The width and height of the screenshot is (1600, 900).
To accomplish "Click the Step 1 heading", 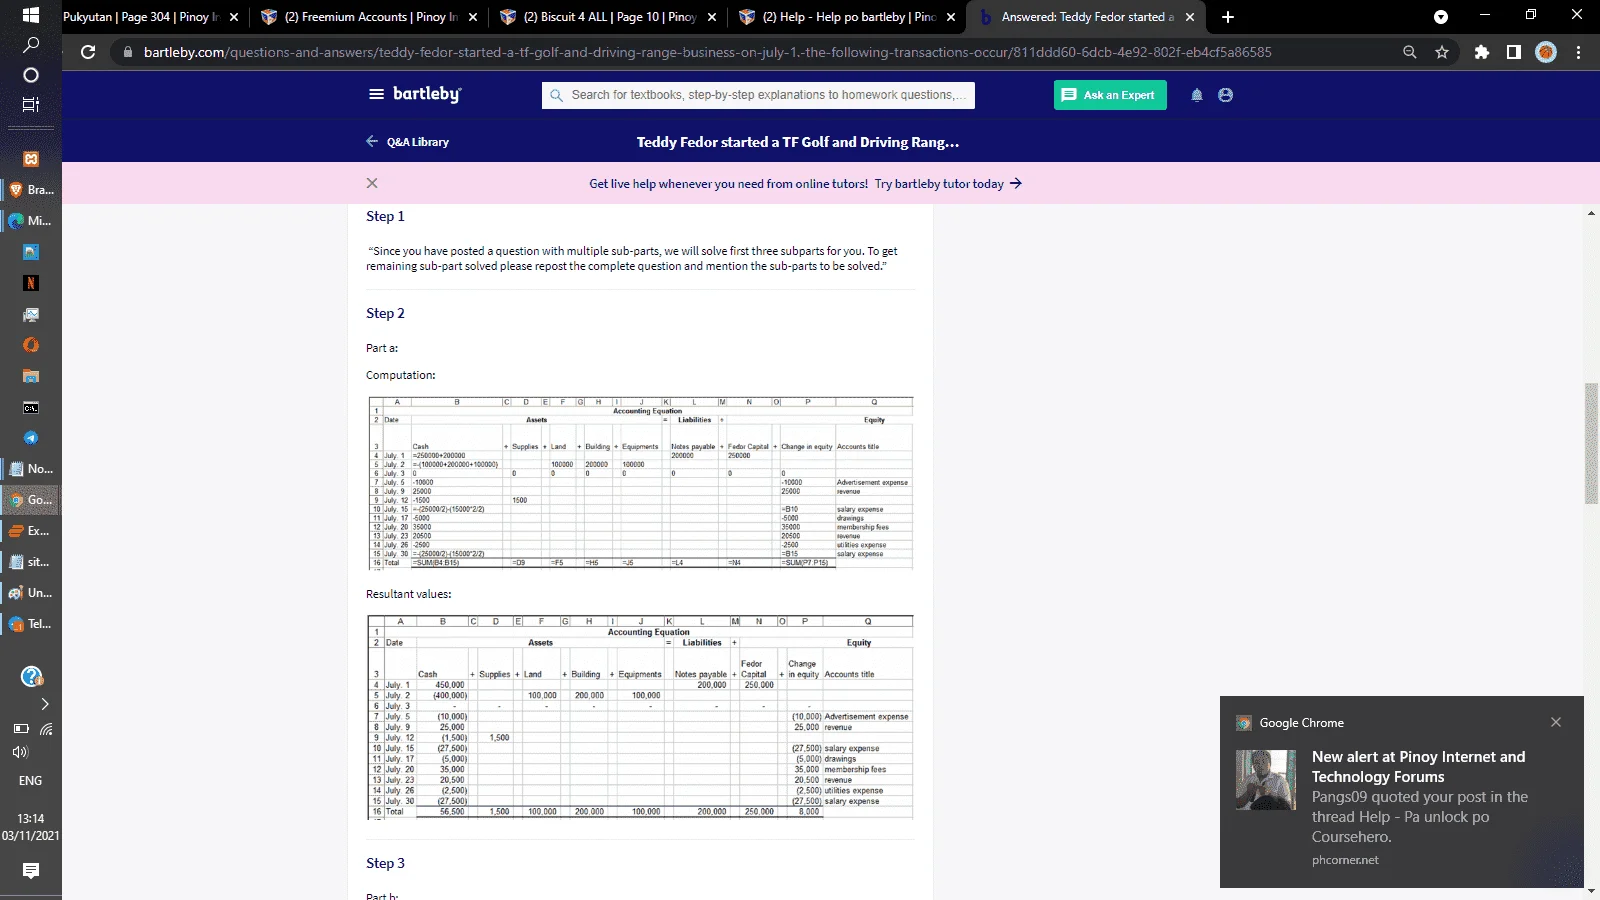I will 386,216.
